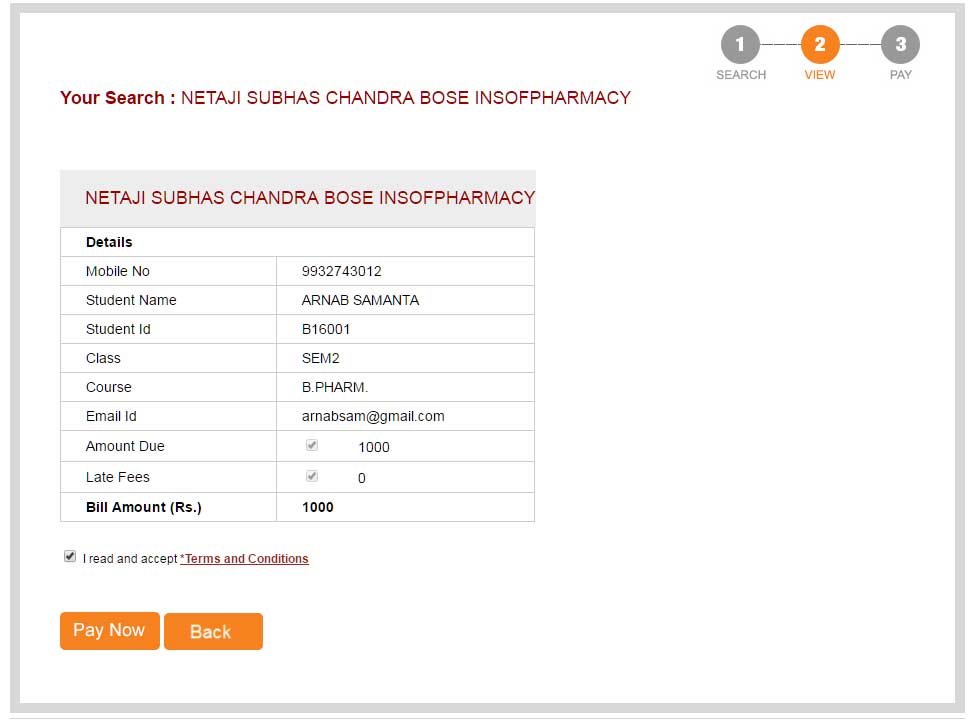
Task: Toggle the Late Fees checkbox
Action: tap(312, 476)
